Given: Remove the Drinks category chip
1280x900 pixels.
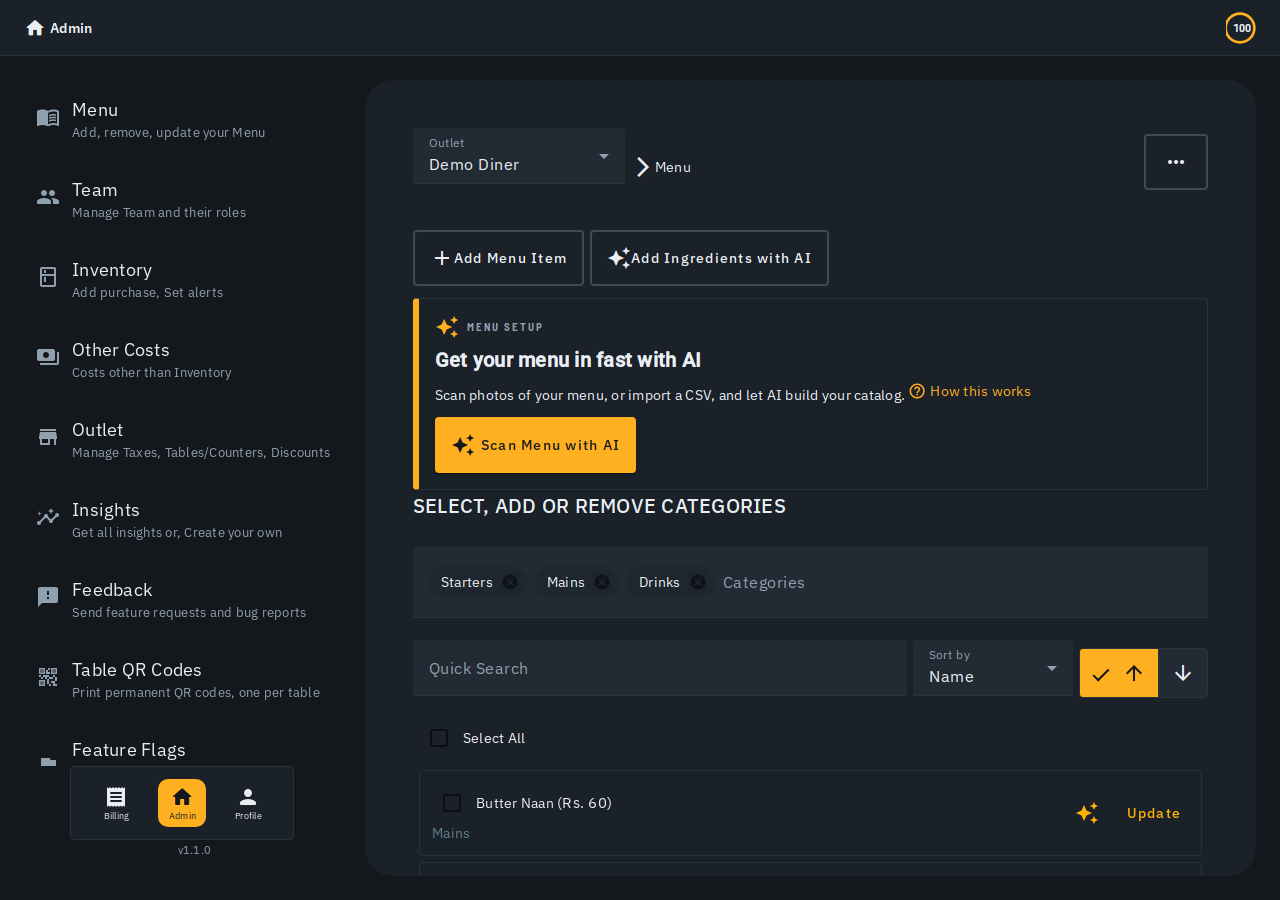Looking at the screenshot, I should coord(698,582).
